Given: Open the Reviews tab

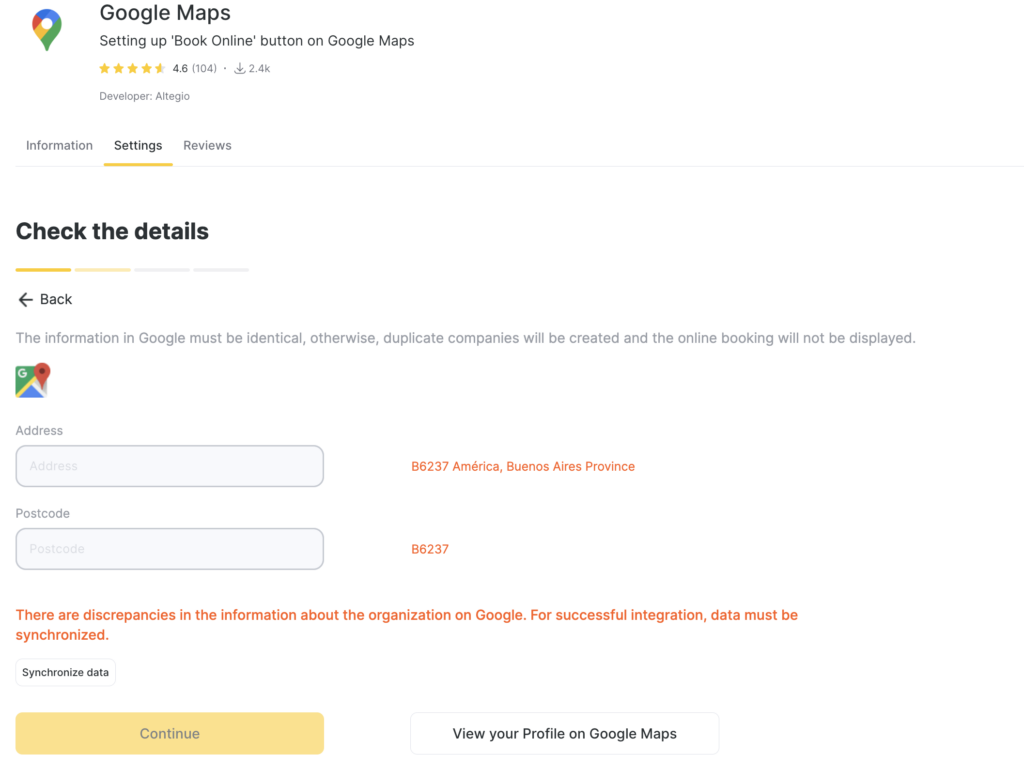Looking at the screenshot, I should [207, 146].
